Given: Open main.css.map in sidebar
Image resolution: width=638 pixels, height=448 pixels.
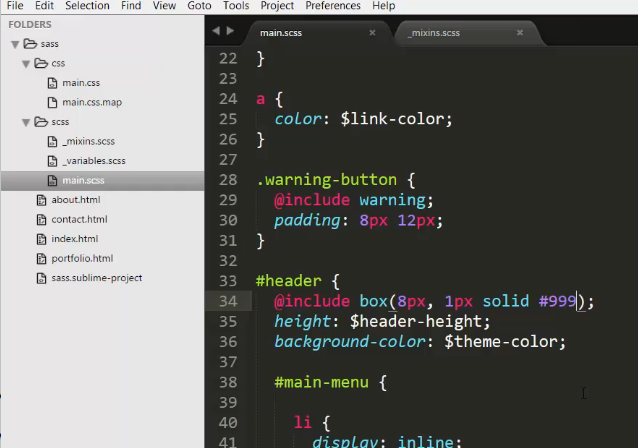Looking at the screenshot, I should click(92, 103).
